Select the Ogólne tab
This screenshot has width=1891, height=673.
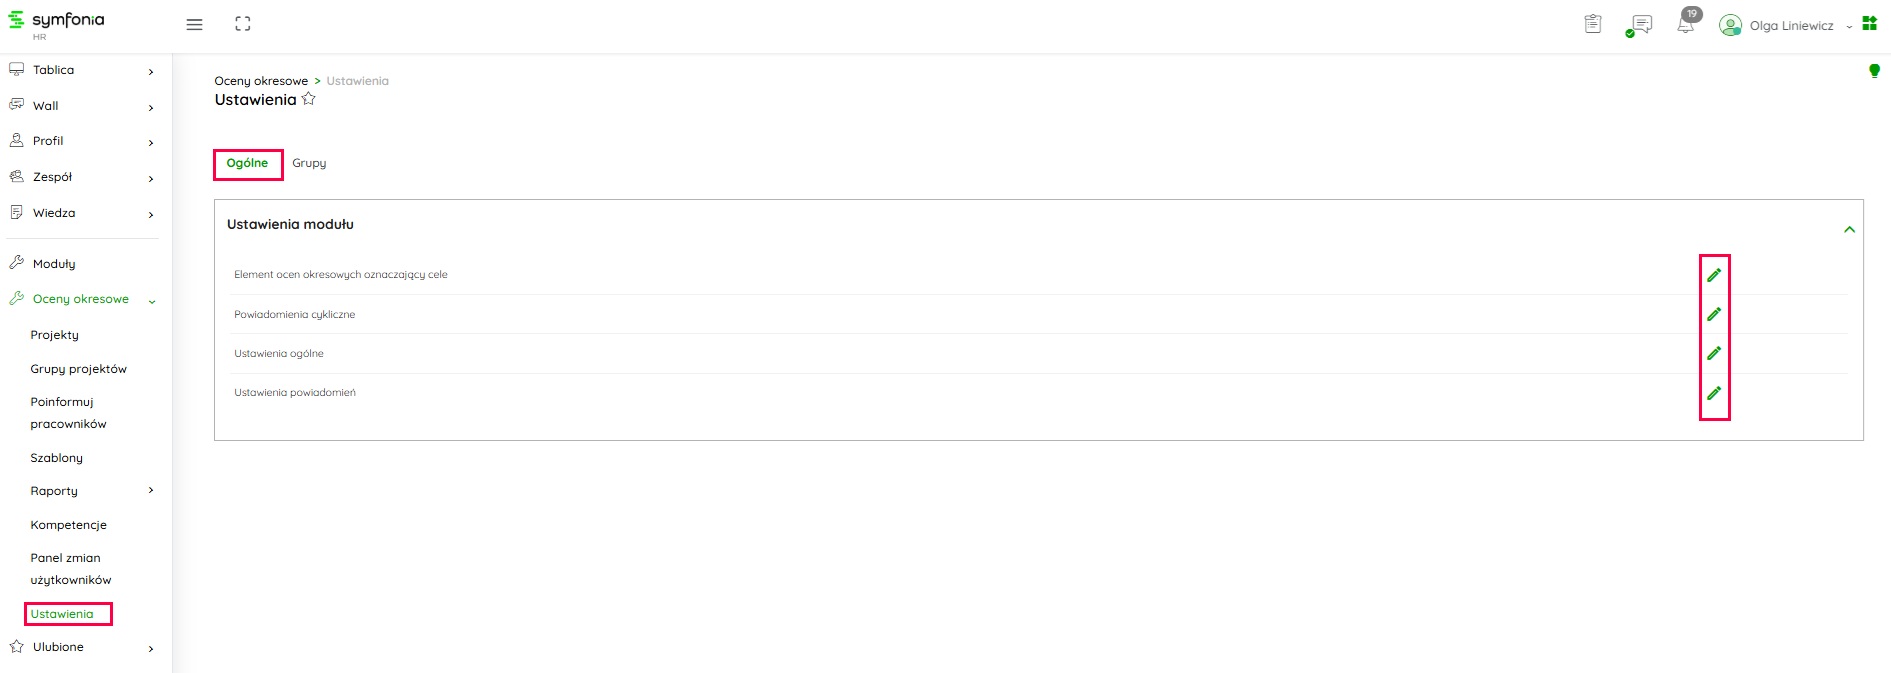pyautogui.click(x=247, y=163)
